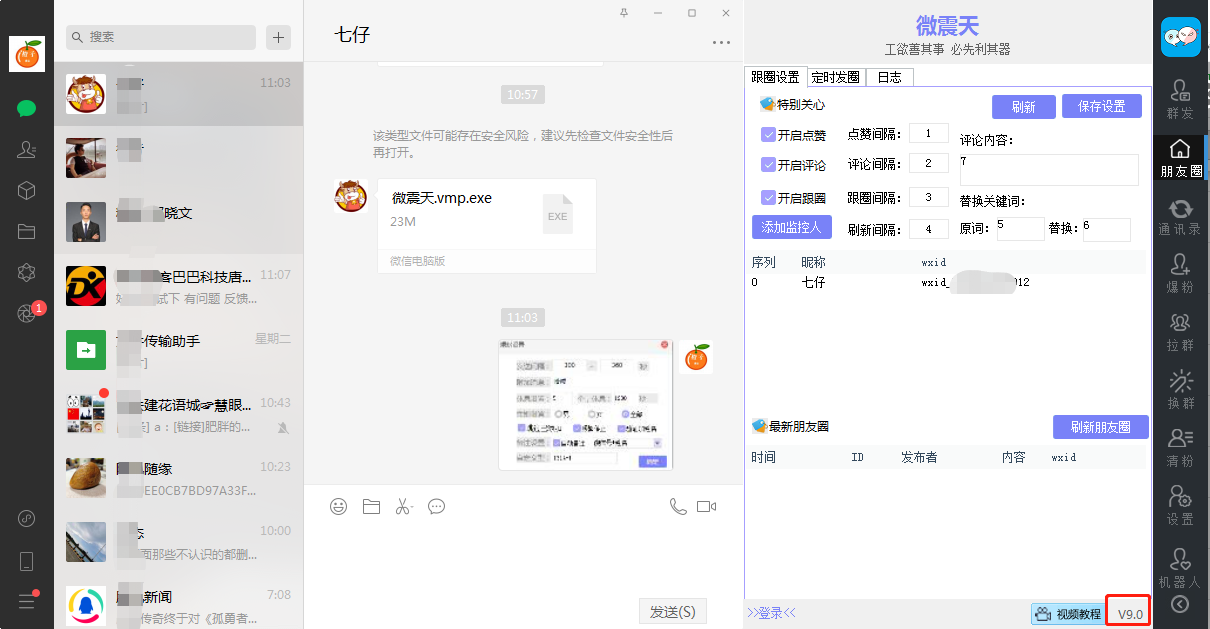The height and width of the screenshot is (629, 1210).
Task: Switch to the 定时发圈 tab
Action: 835,77
